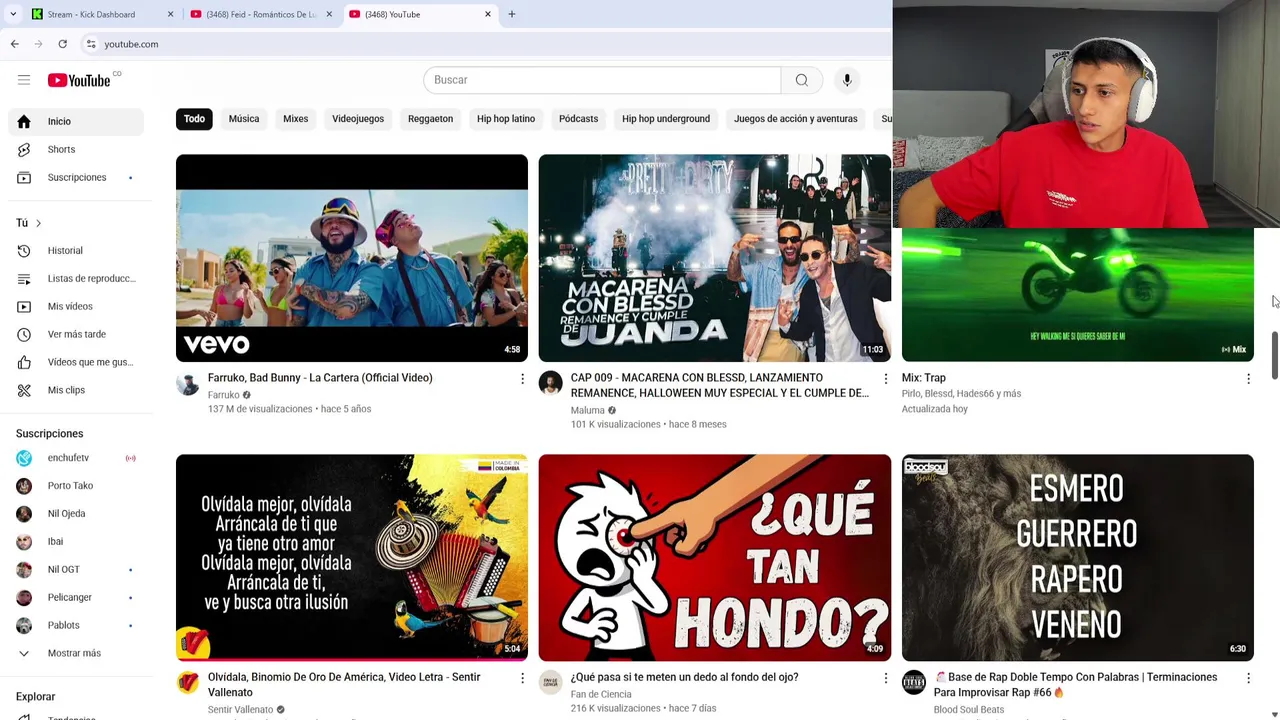Expand subscriptions with Mostrar más

point(76,653)
